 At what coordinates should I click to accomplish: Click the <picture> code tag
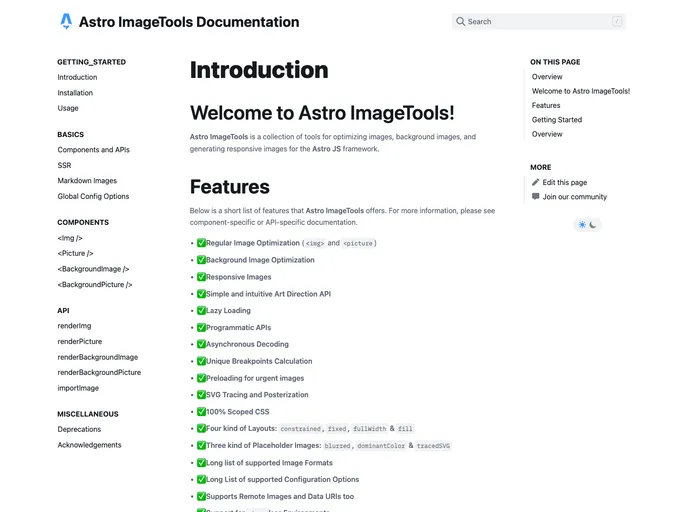click(358, 243)
